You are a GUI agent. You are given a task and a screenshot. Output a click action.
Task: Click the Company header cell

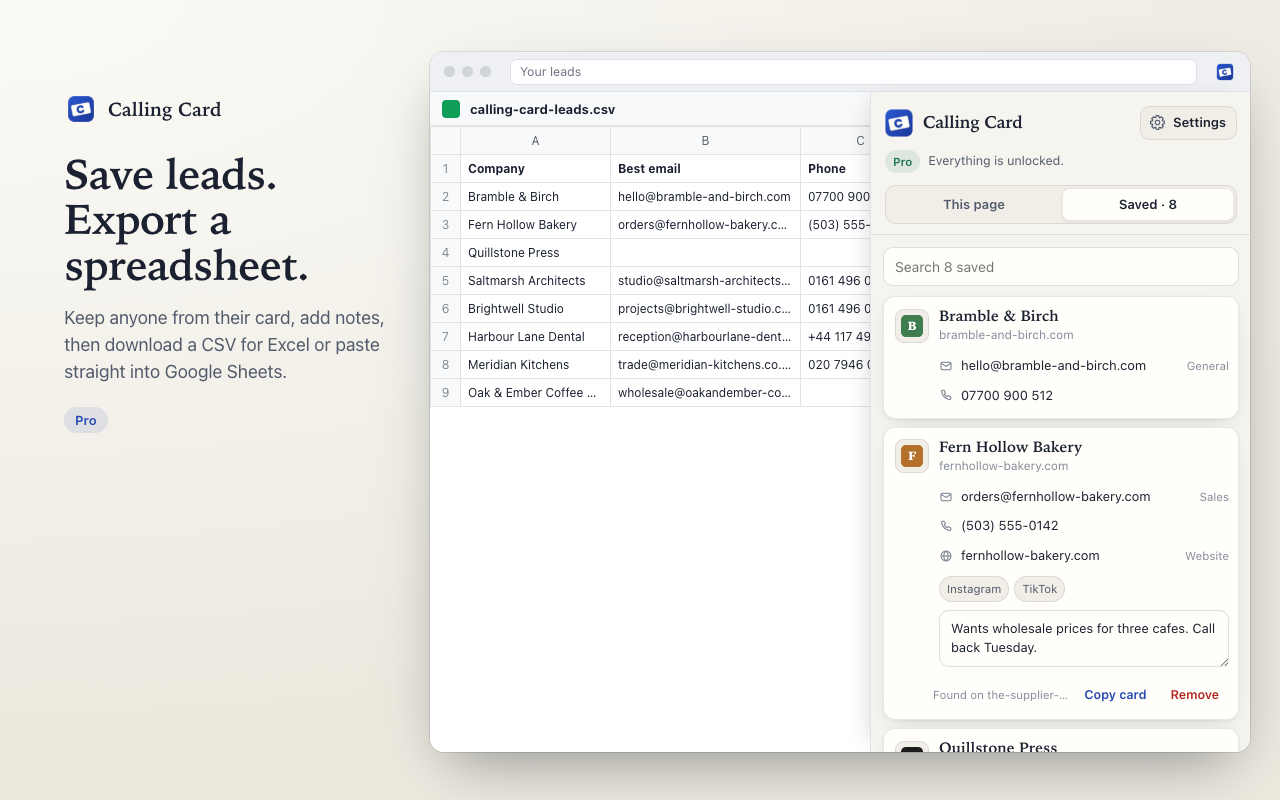click(x=535, y=169)
